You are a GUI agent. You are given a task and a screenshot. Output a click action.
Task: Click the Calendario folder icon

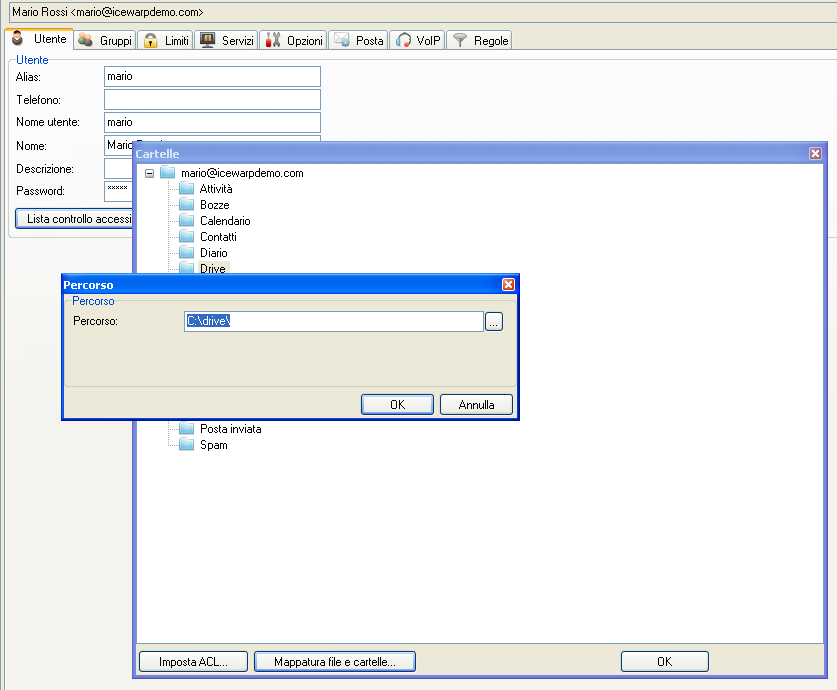[x=186, y=220]
